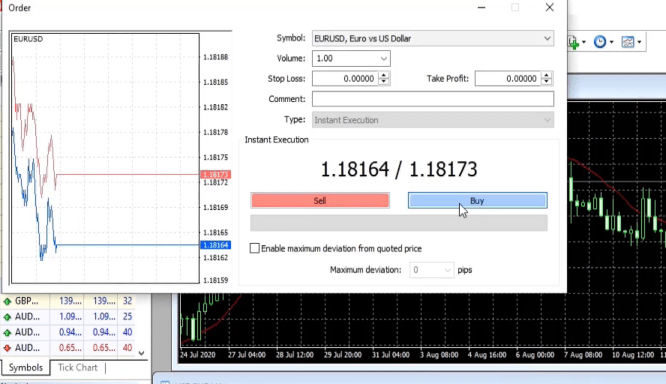This screenshot has height=384, width=666.
Task: Open the Periods clock icon in toolbar
Action: coord(600,42)
